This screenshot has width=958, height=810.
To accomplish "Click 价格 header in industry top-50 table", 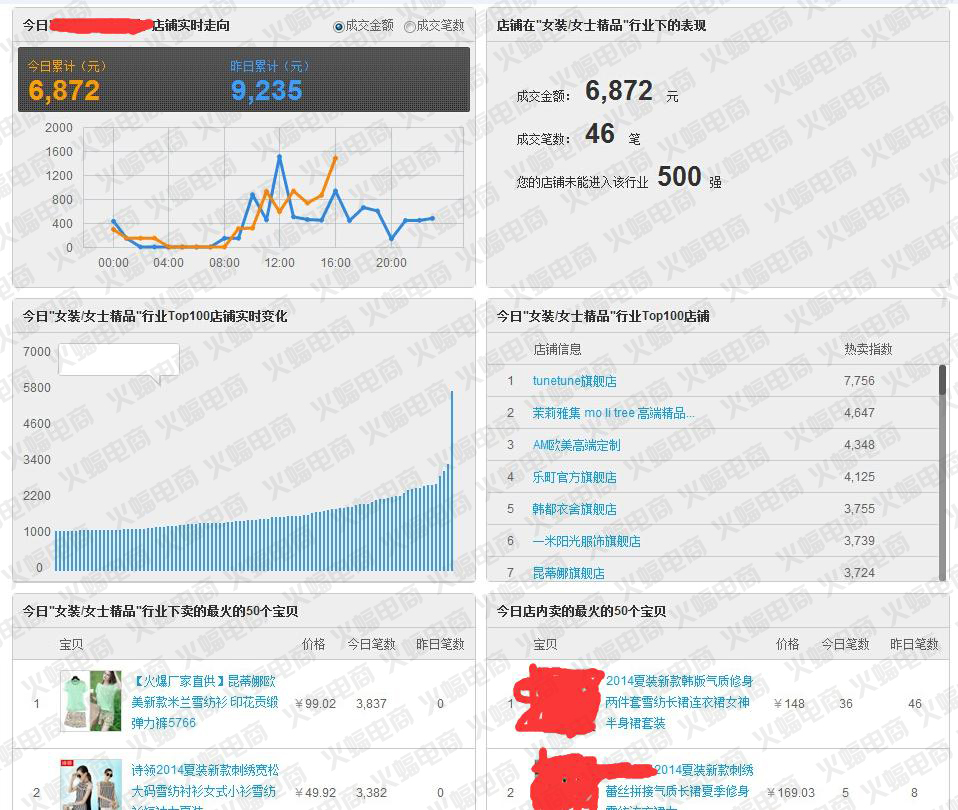I will coord(313,644).
